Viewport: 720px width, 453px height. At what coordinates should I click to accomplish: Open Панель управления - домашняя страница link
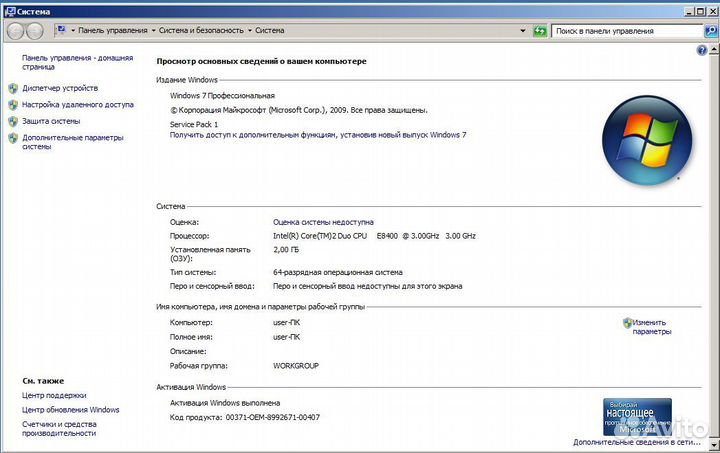pyautogui.click(x=78, y=62)
